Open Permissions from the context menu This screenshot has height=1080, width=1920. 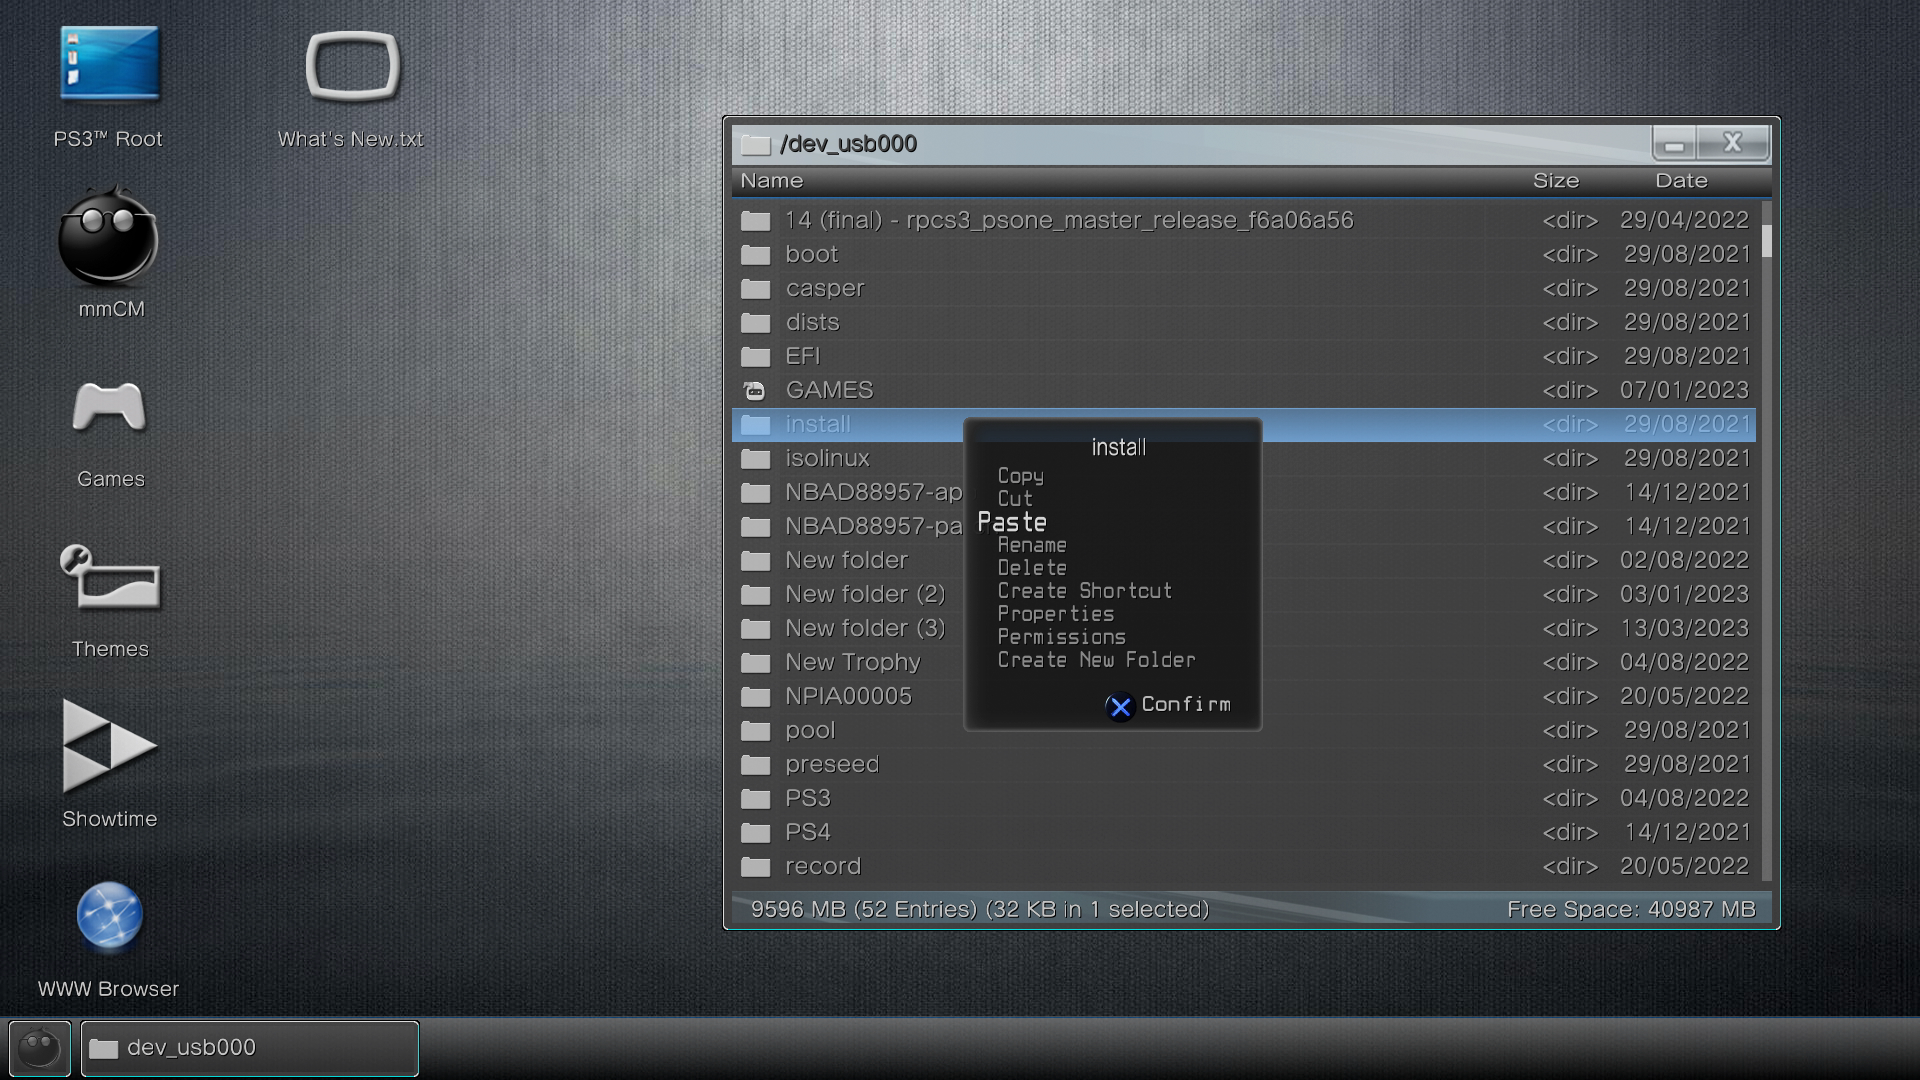click(1062, 637)
